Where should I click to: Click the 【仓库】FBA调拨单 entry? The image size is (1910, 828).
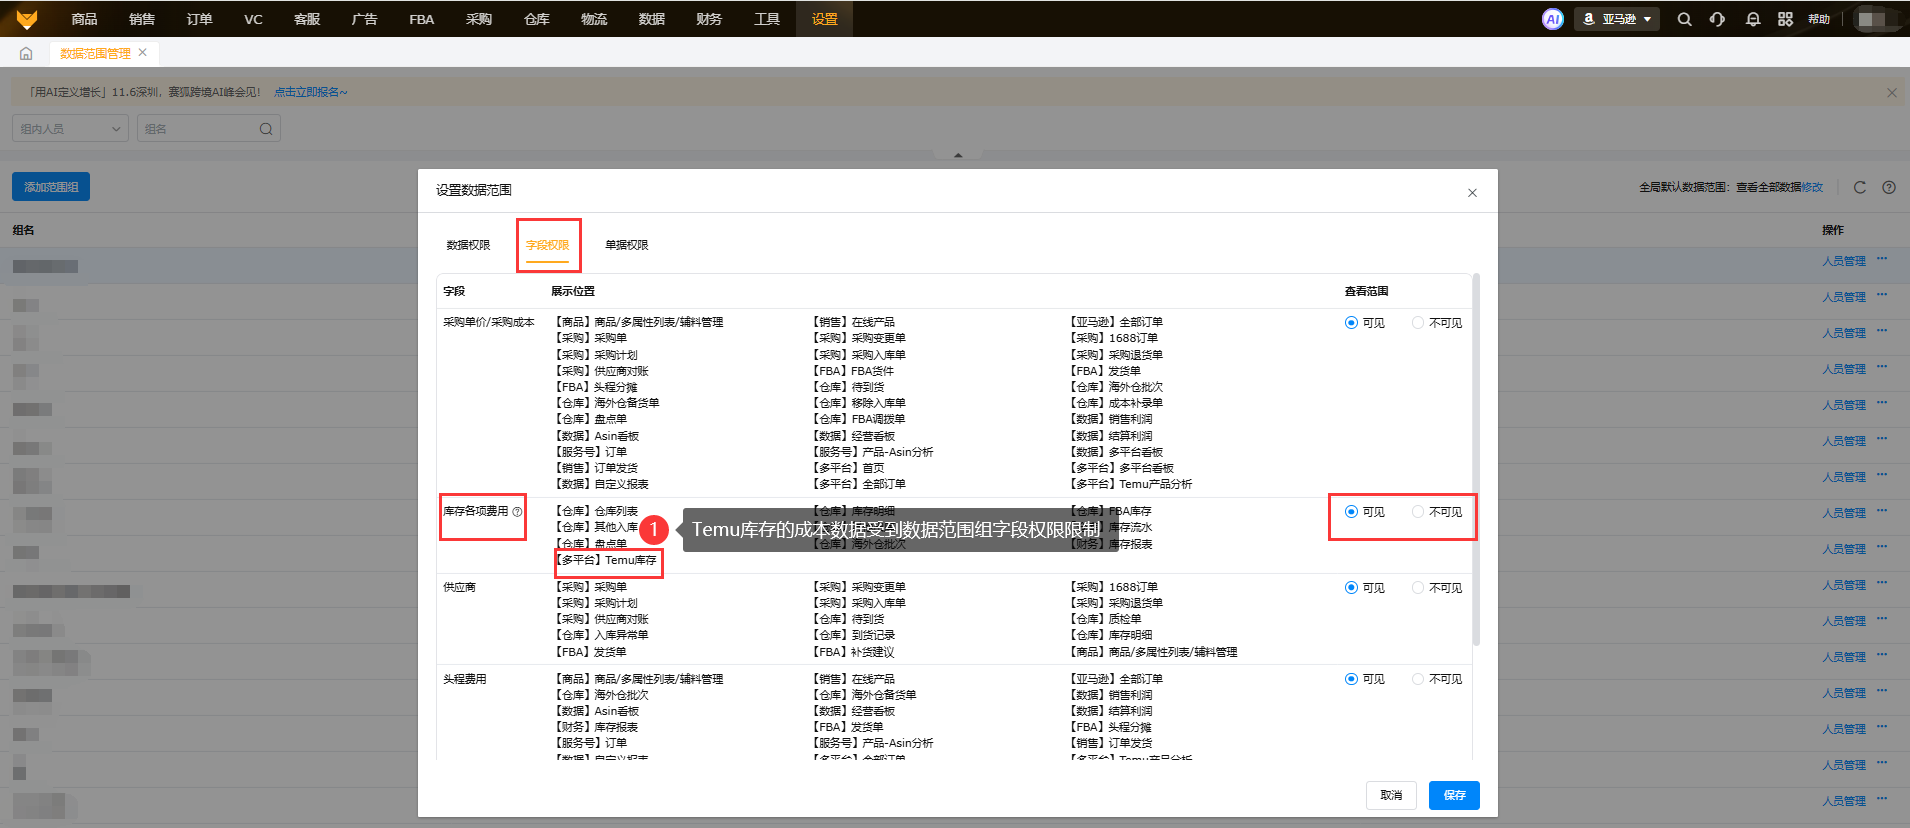coord(860,419)
